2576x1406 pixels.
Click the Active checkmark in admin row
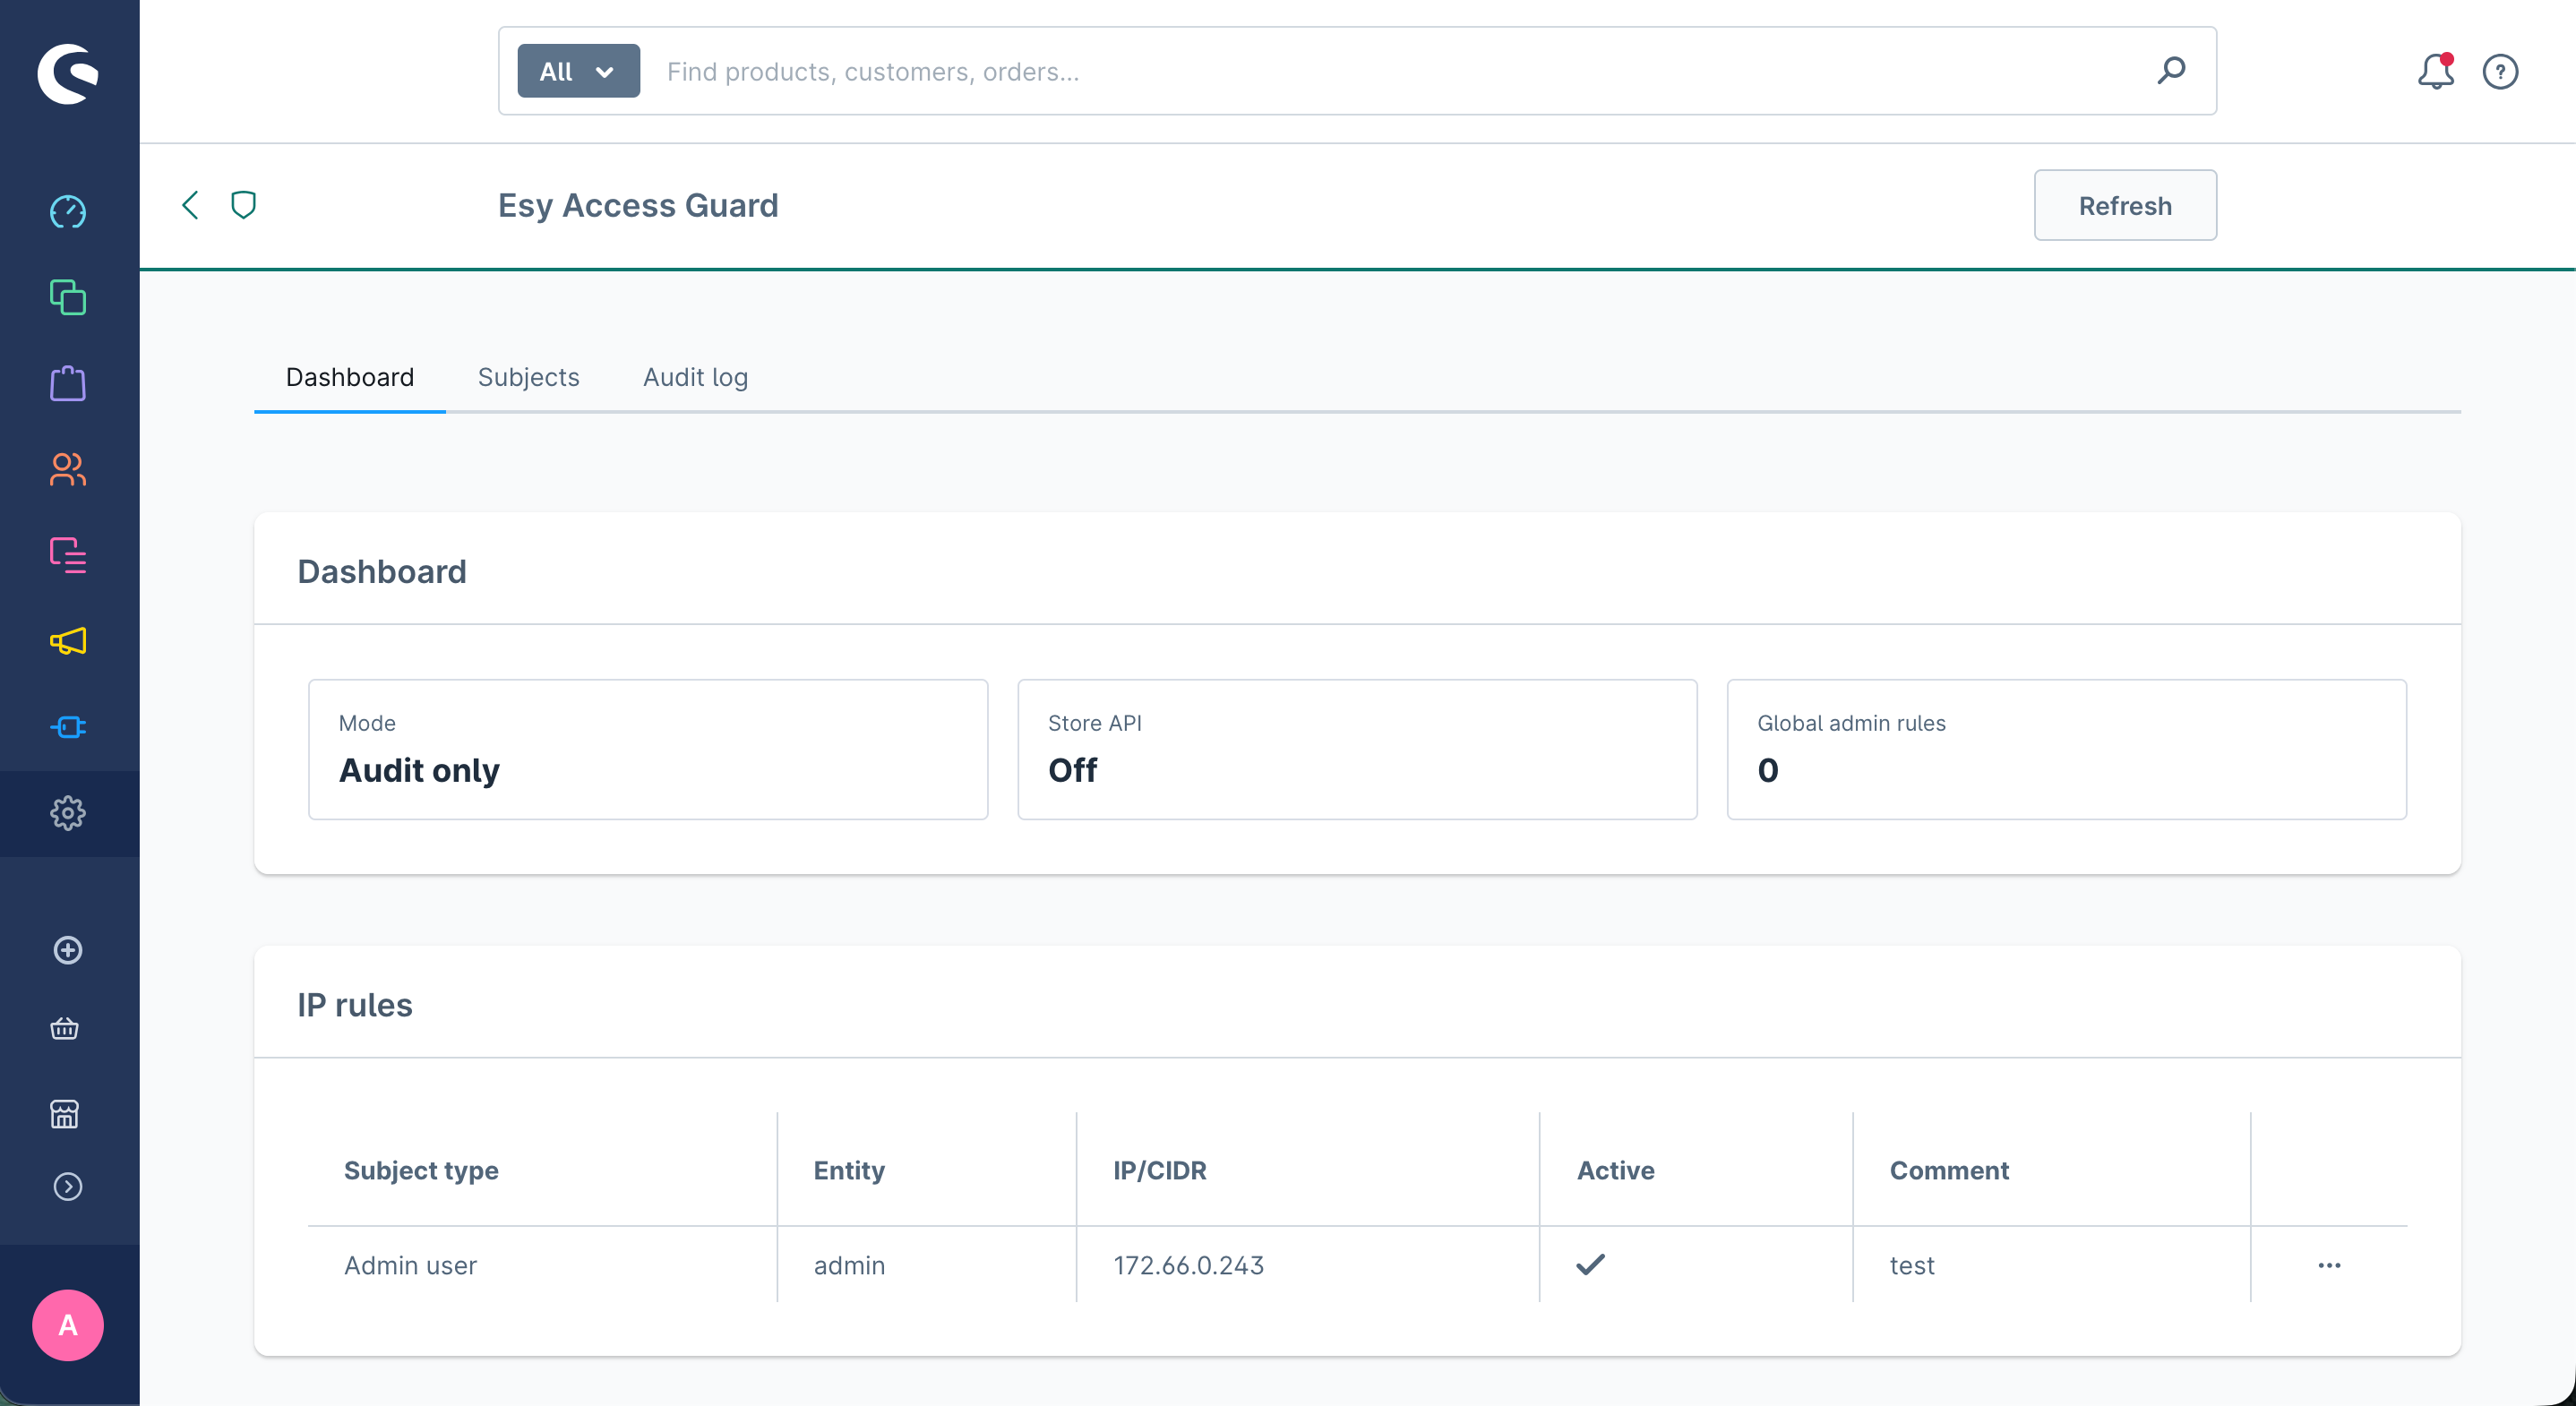pos(1590,1265)
